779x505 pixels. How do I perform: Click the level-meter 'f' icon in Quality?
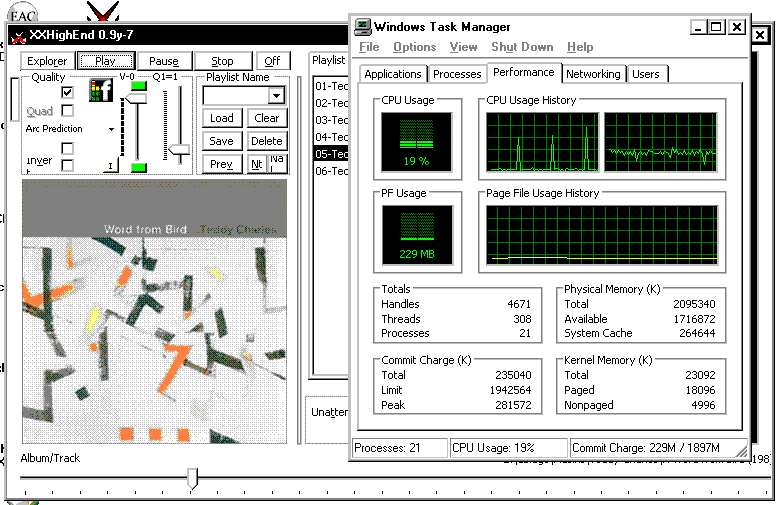[101, 90]
